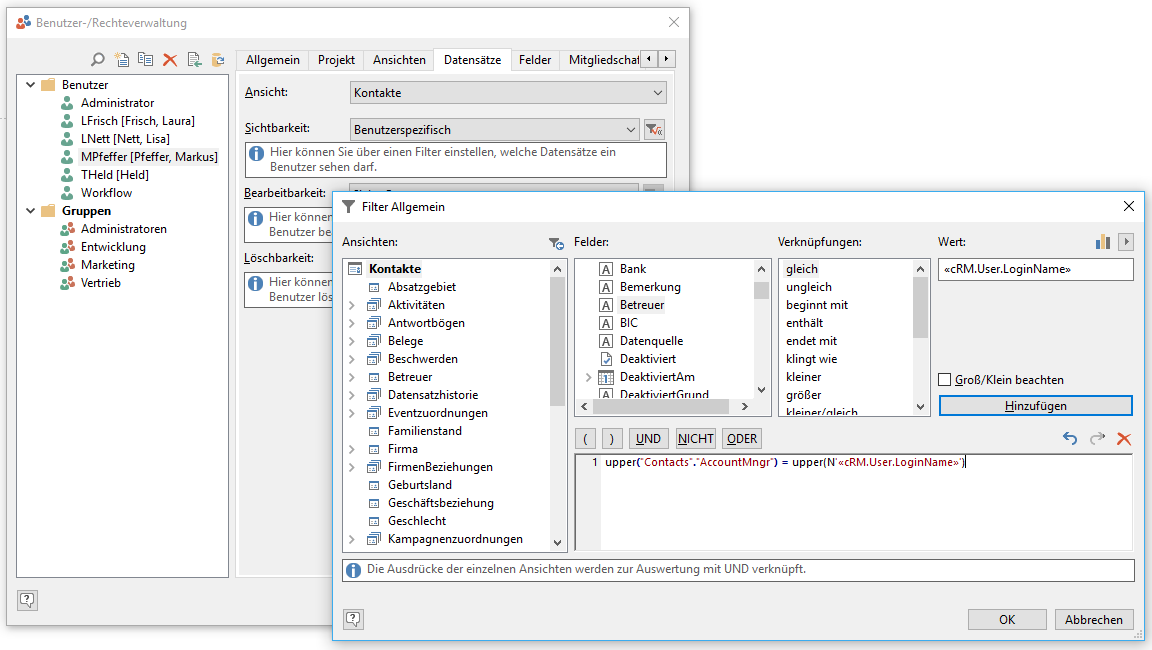Click the undo arrow above the expression editor
Image resolution: width=1152 pixels, height=650 pixels.
click(1070, 439)
